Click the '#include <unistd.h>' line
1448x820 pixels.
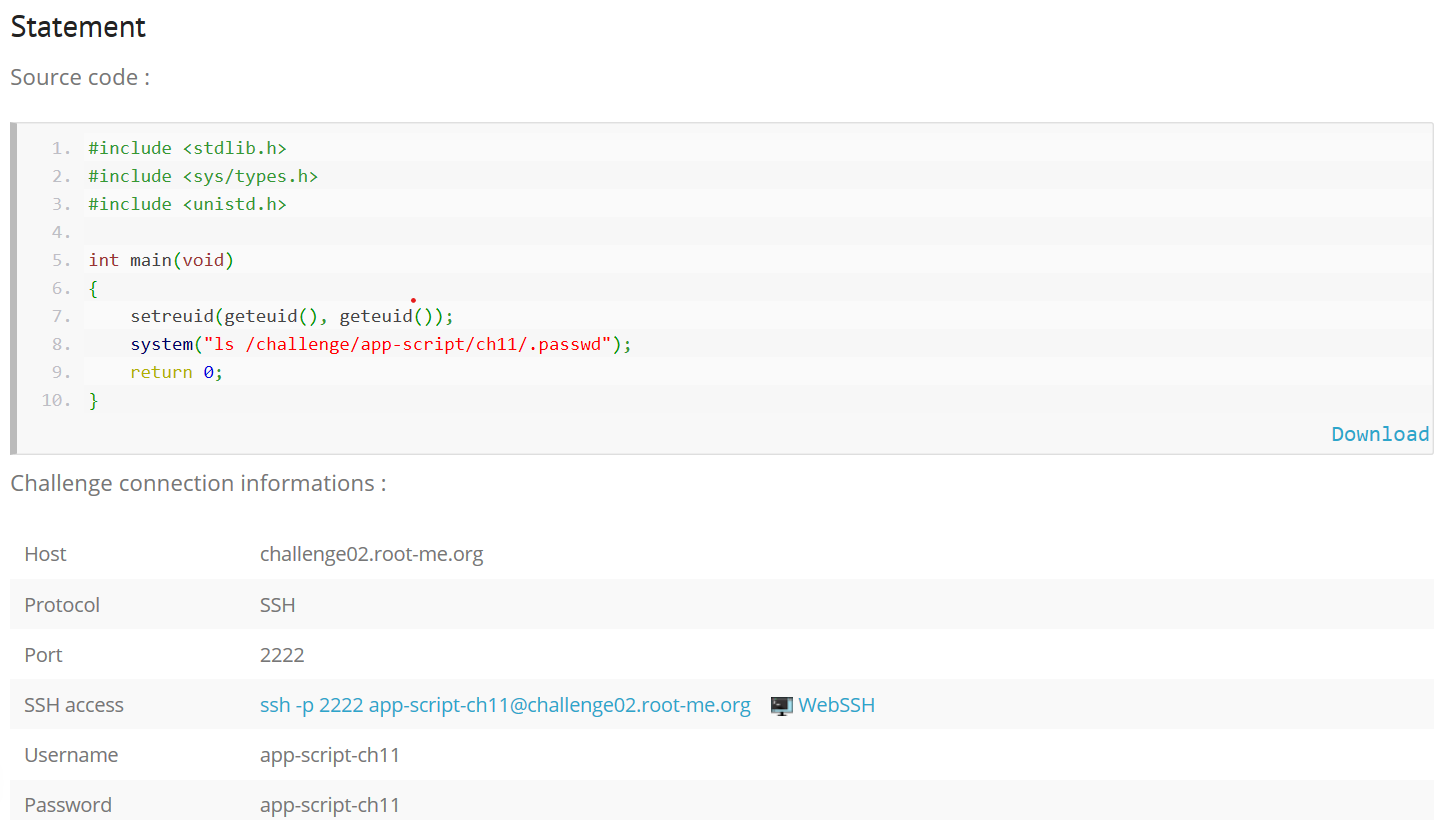(187, 204)
